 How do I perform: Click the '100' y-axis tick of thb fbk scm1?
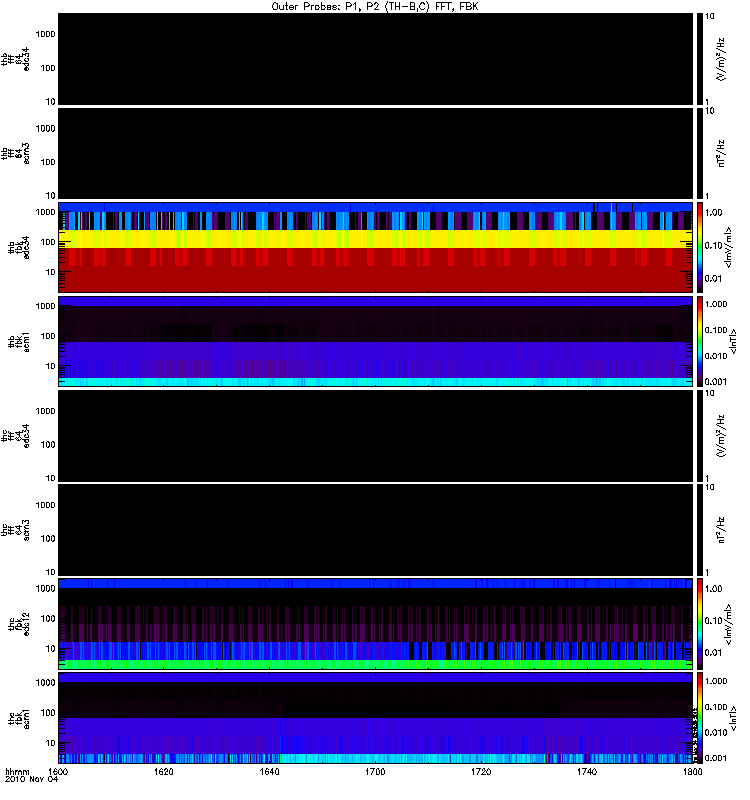[47, 336]
